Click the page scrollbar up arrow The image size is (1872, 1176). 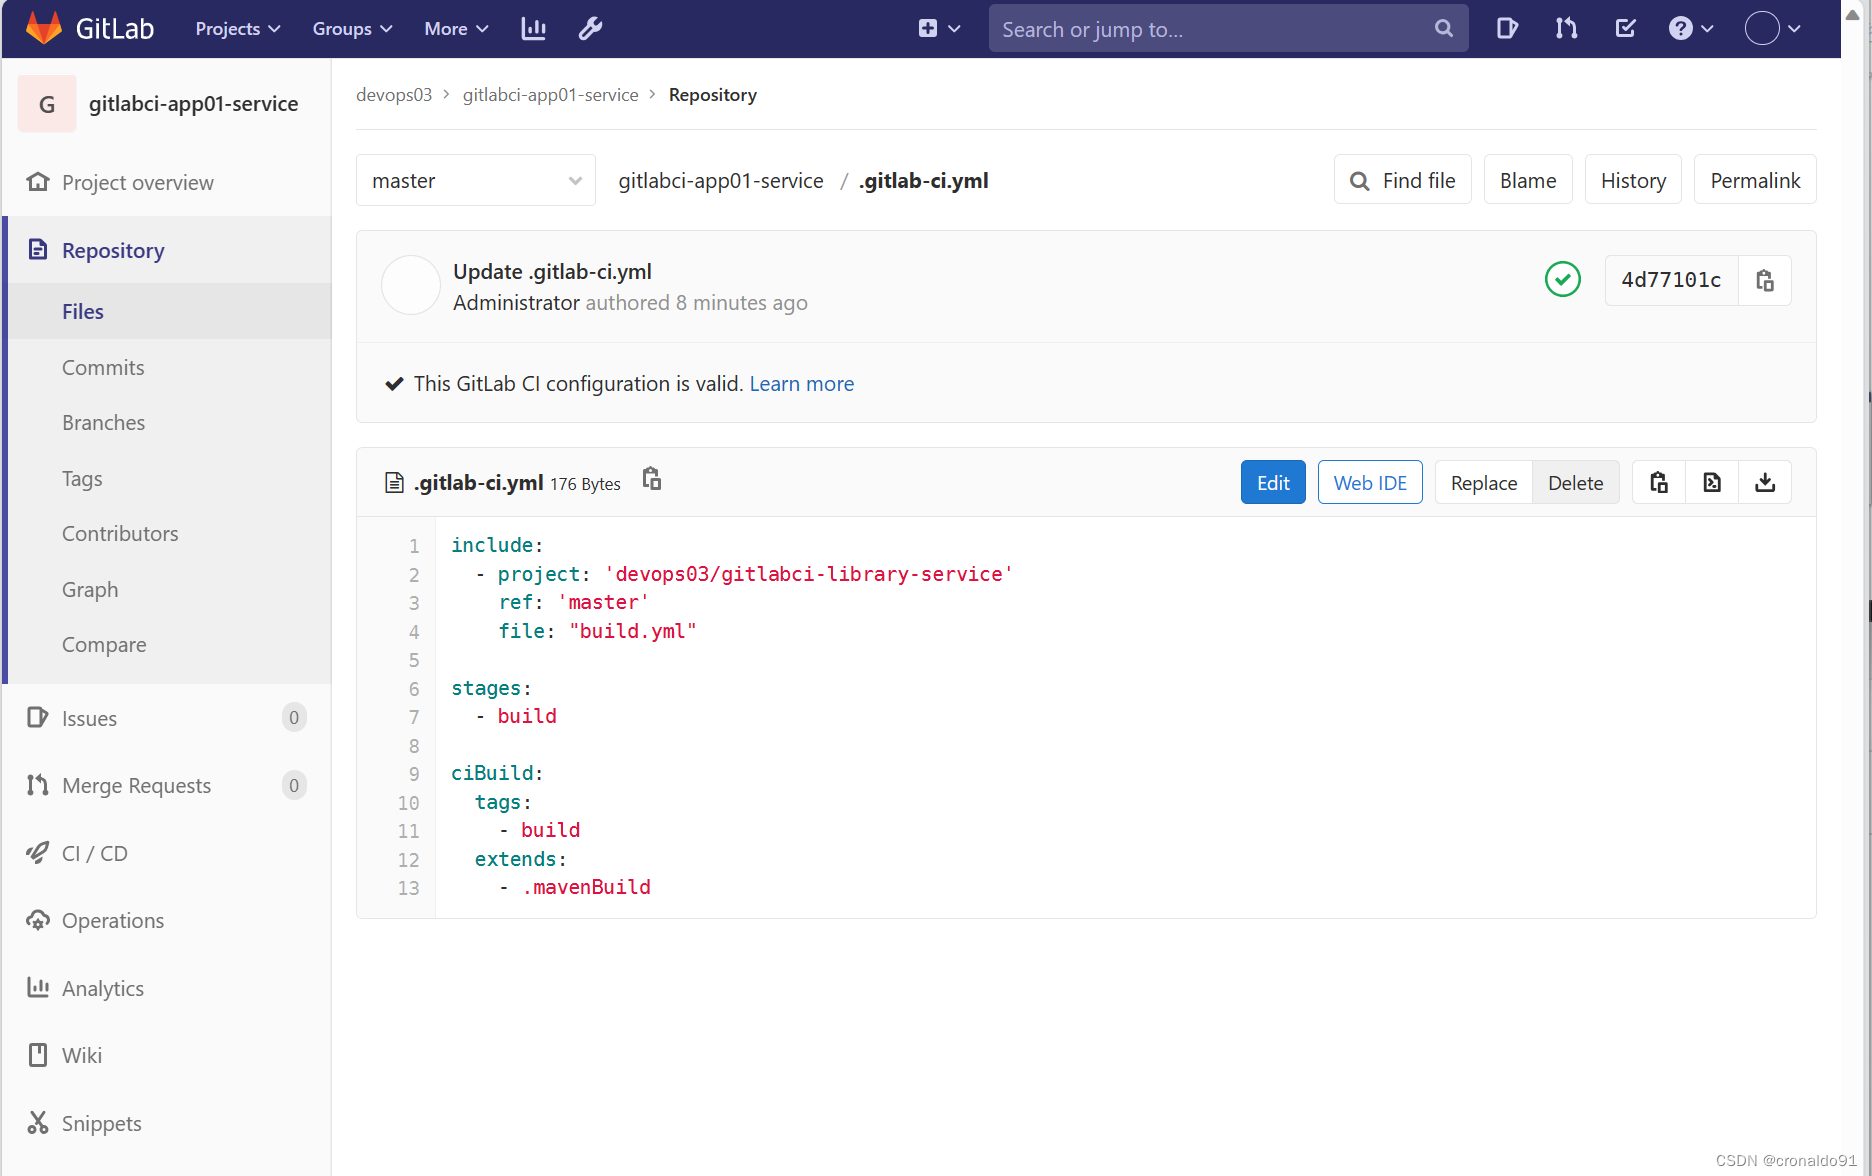[1852, 14]
